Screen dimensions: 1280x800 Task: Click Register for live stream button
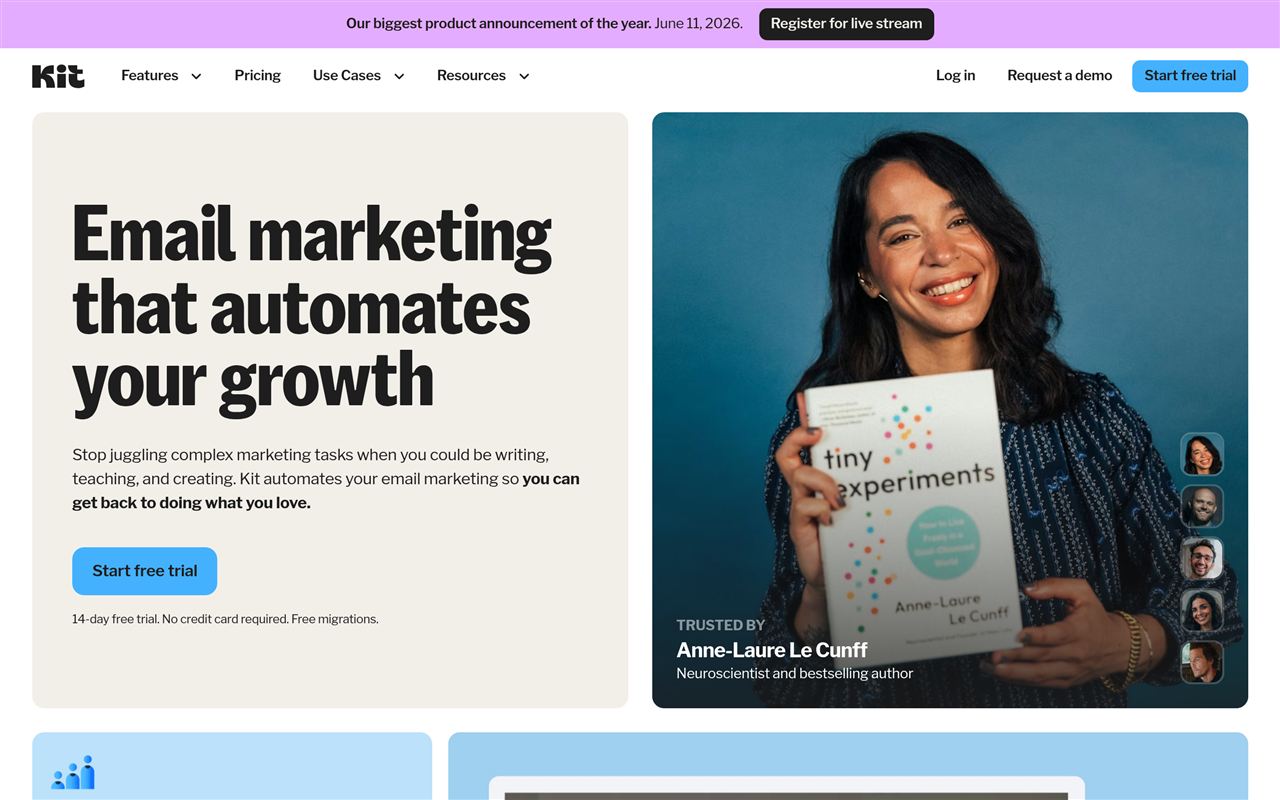[846, 24]
